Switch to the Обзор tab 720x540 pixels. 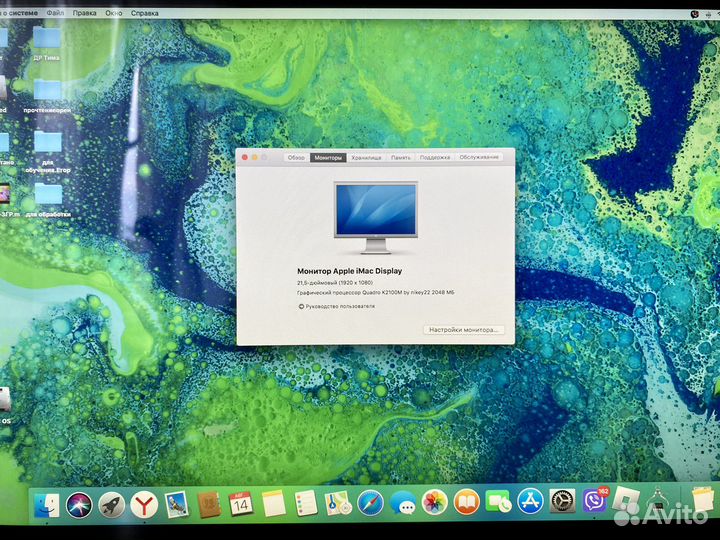point(296,158)
